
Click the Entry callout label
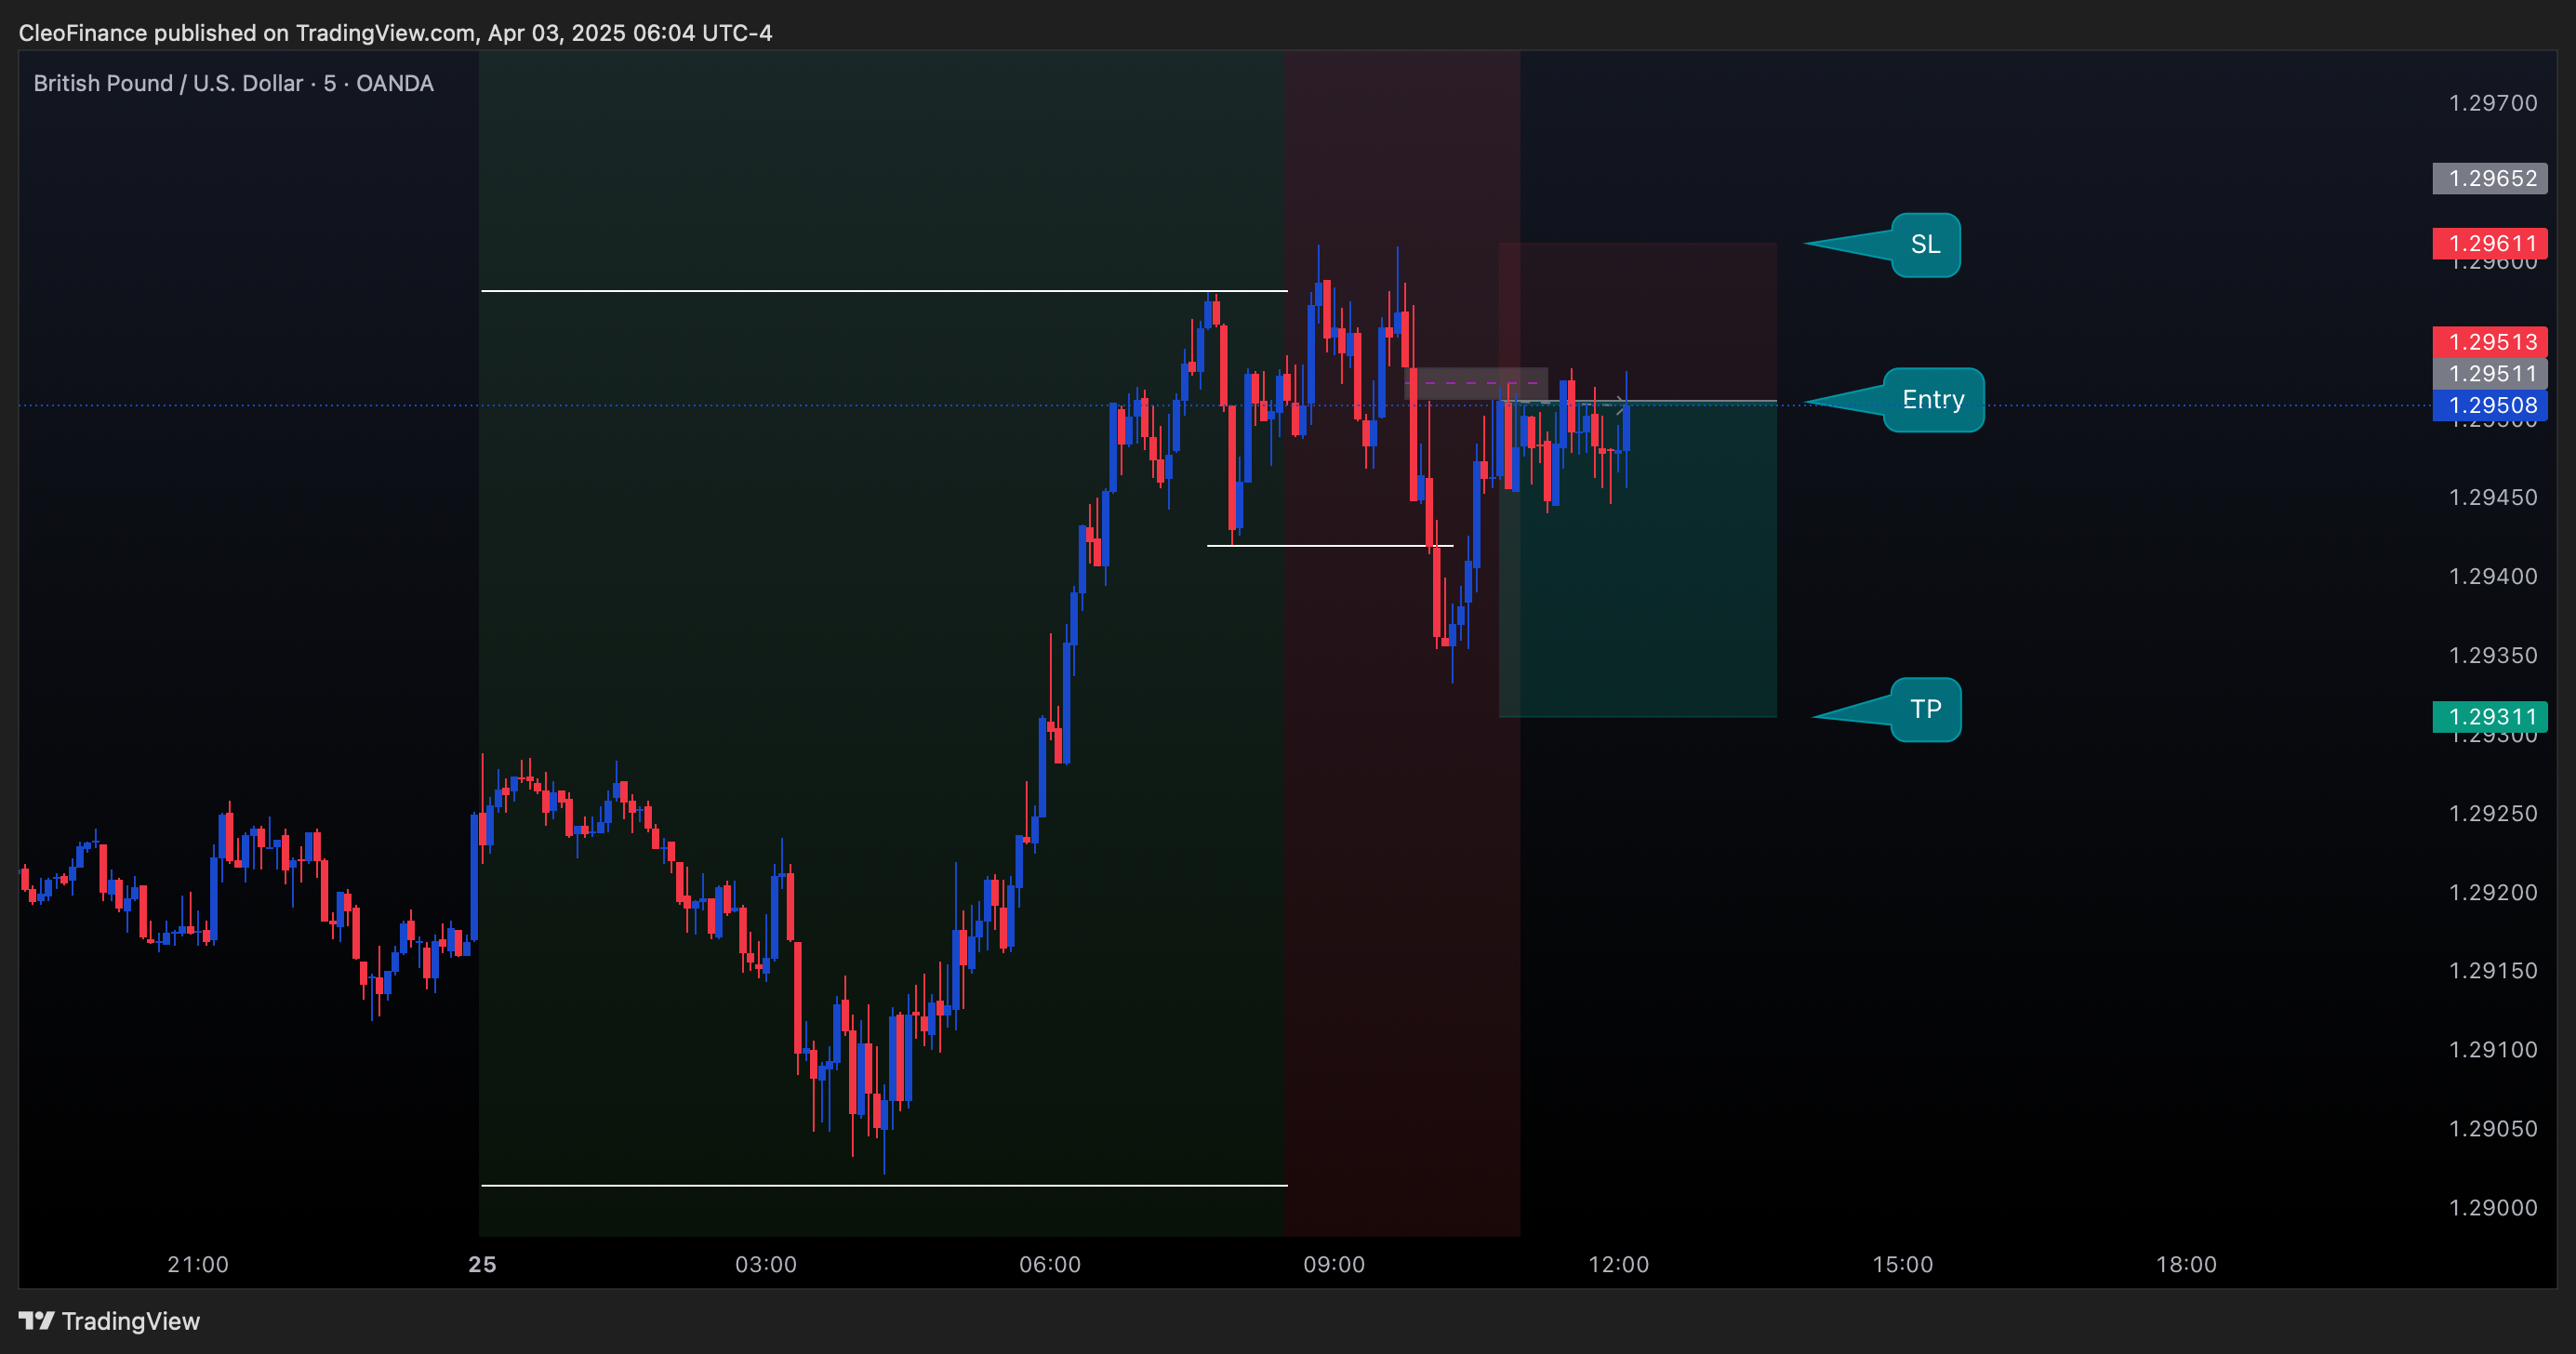point(1933,400)
